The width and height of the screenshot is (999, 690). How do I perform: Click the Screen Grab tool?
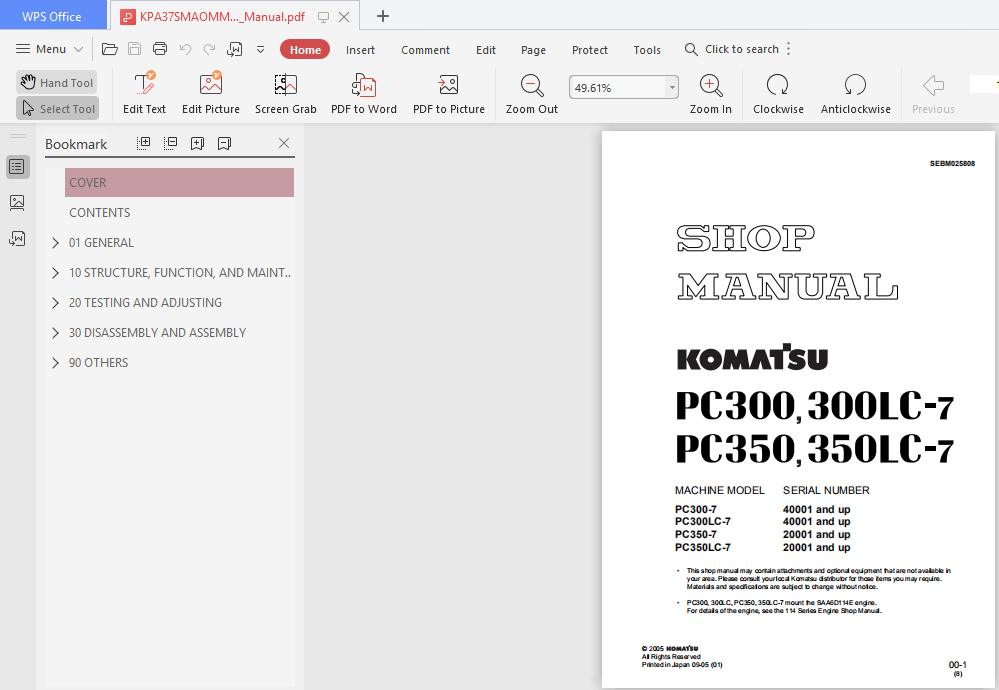point(285,93)
